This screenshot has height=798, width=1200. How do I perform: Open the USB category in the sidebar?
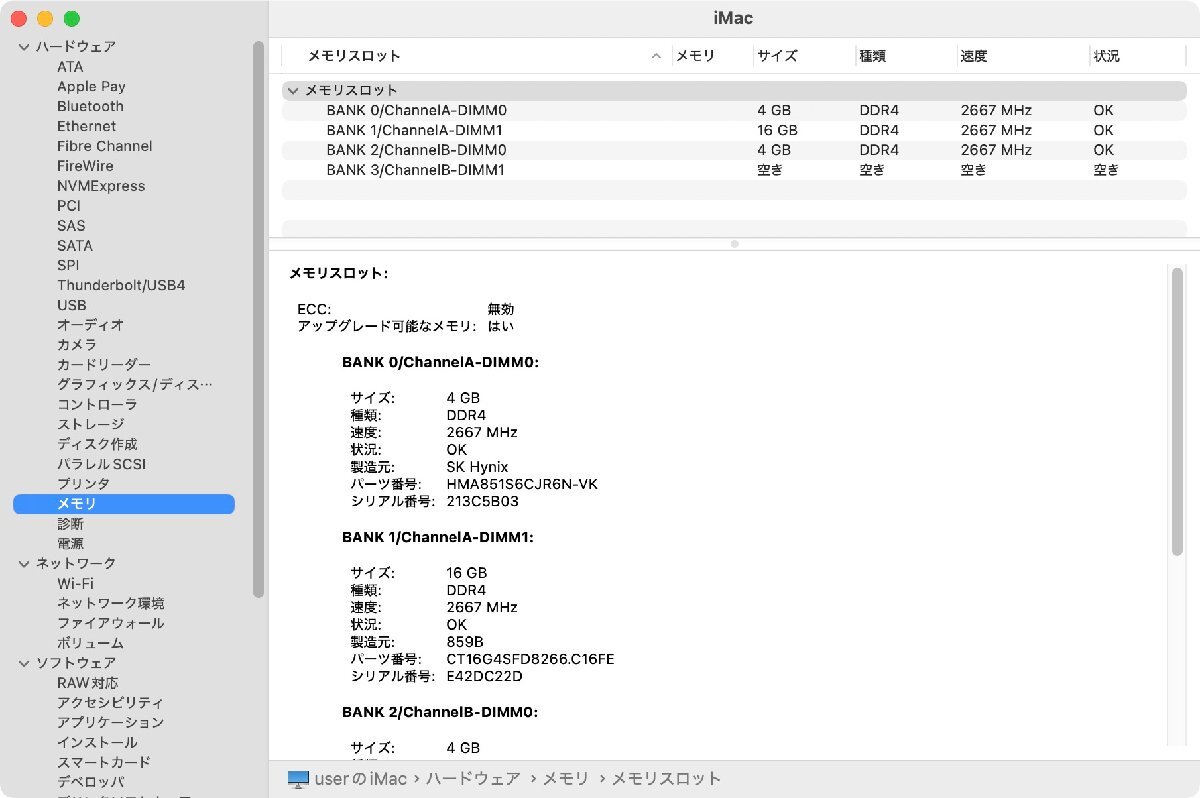(69, 305)
